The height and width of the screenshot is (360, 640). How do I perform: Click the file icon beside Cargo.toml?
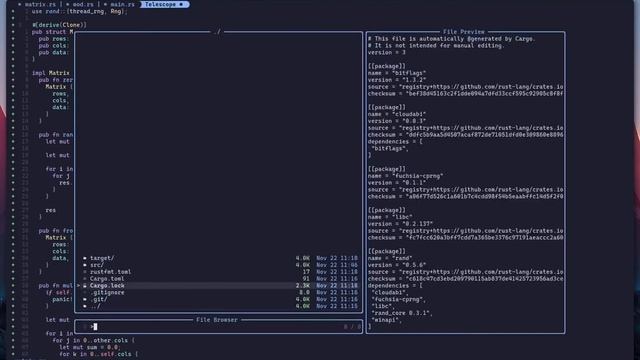(x=85, y=279)
